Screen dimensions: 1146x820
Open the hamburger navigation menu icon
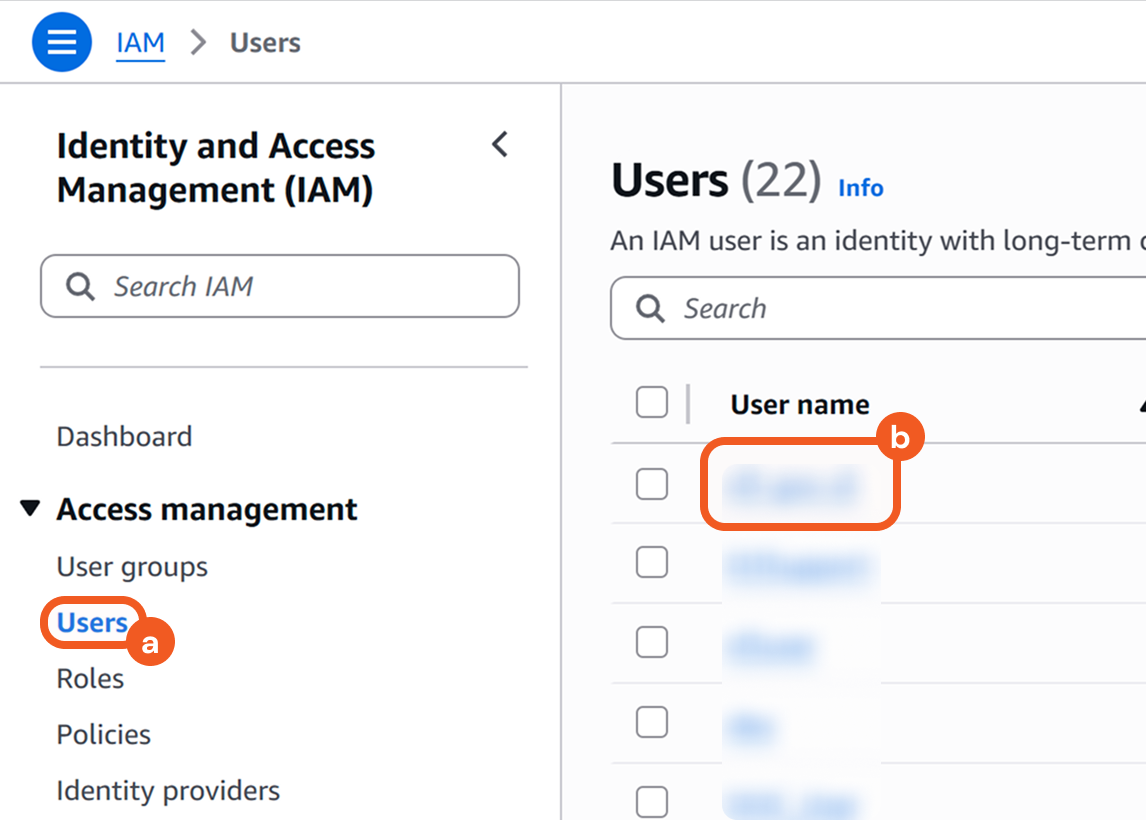coord(62,43)
